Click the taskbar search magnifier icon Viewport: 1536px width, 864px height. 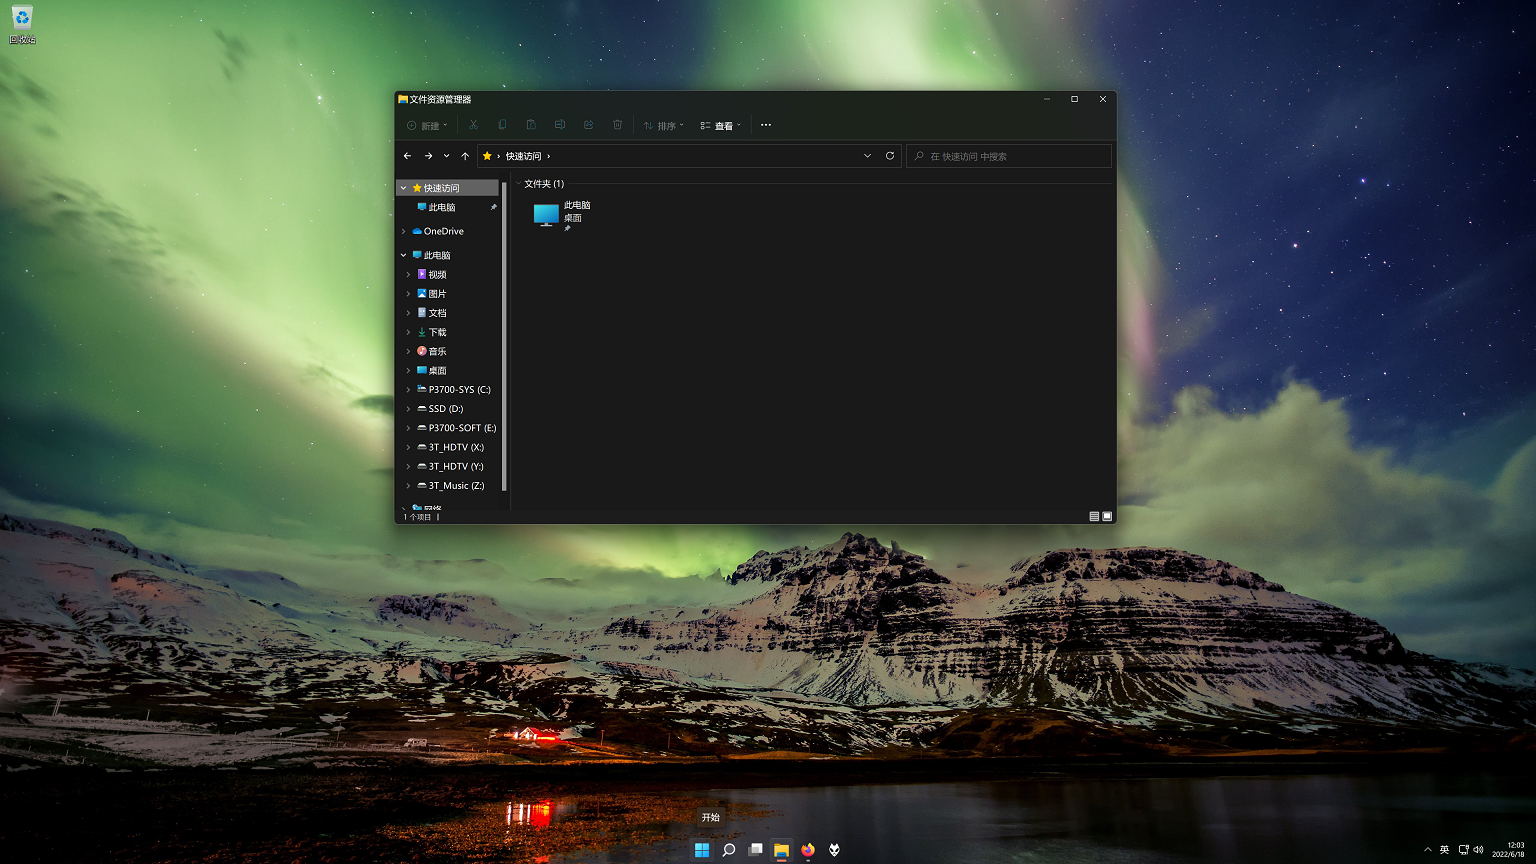click(729, 850)
